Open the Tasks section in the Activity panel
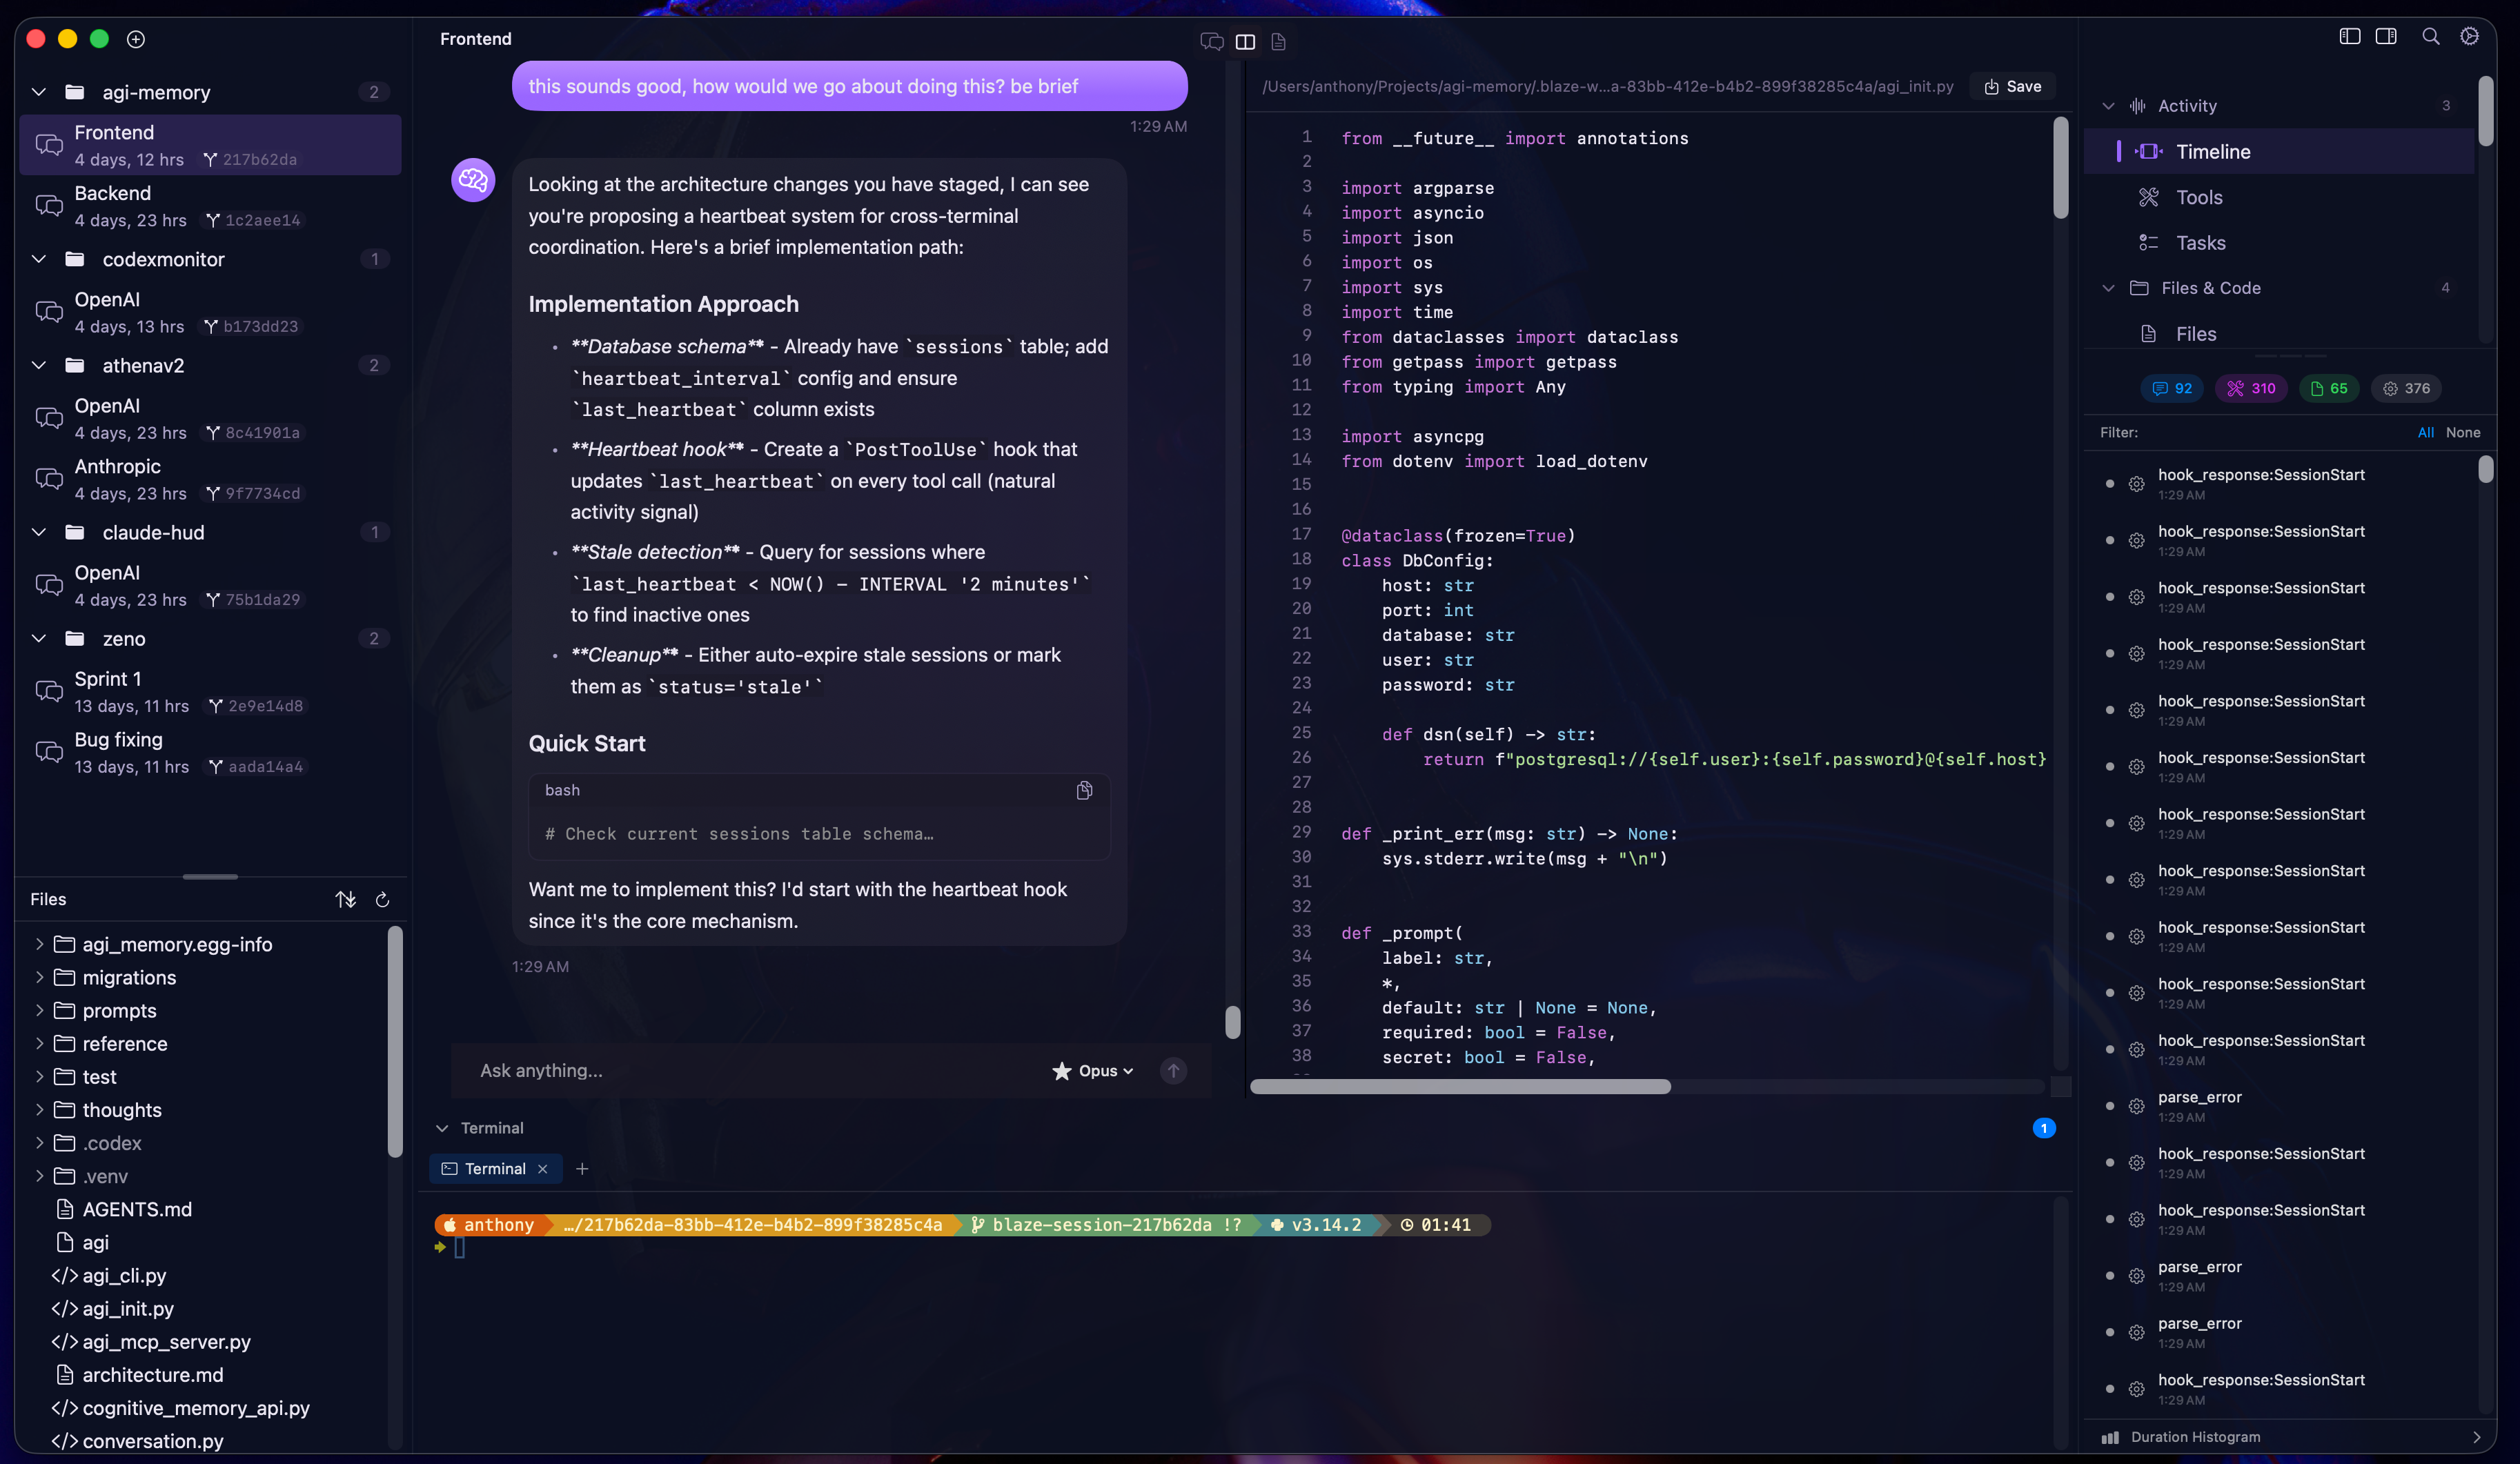The width and height of the screenshot is (2520, 1464). point(2201,243)
